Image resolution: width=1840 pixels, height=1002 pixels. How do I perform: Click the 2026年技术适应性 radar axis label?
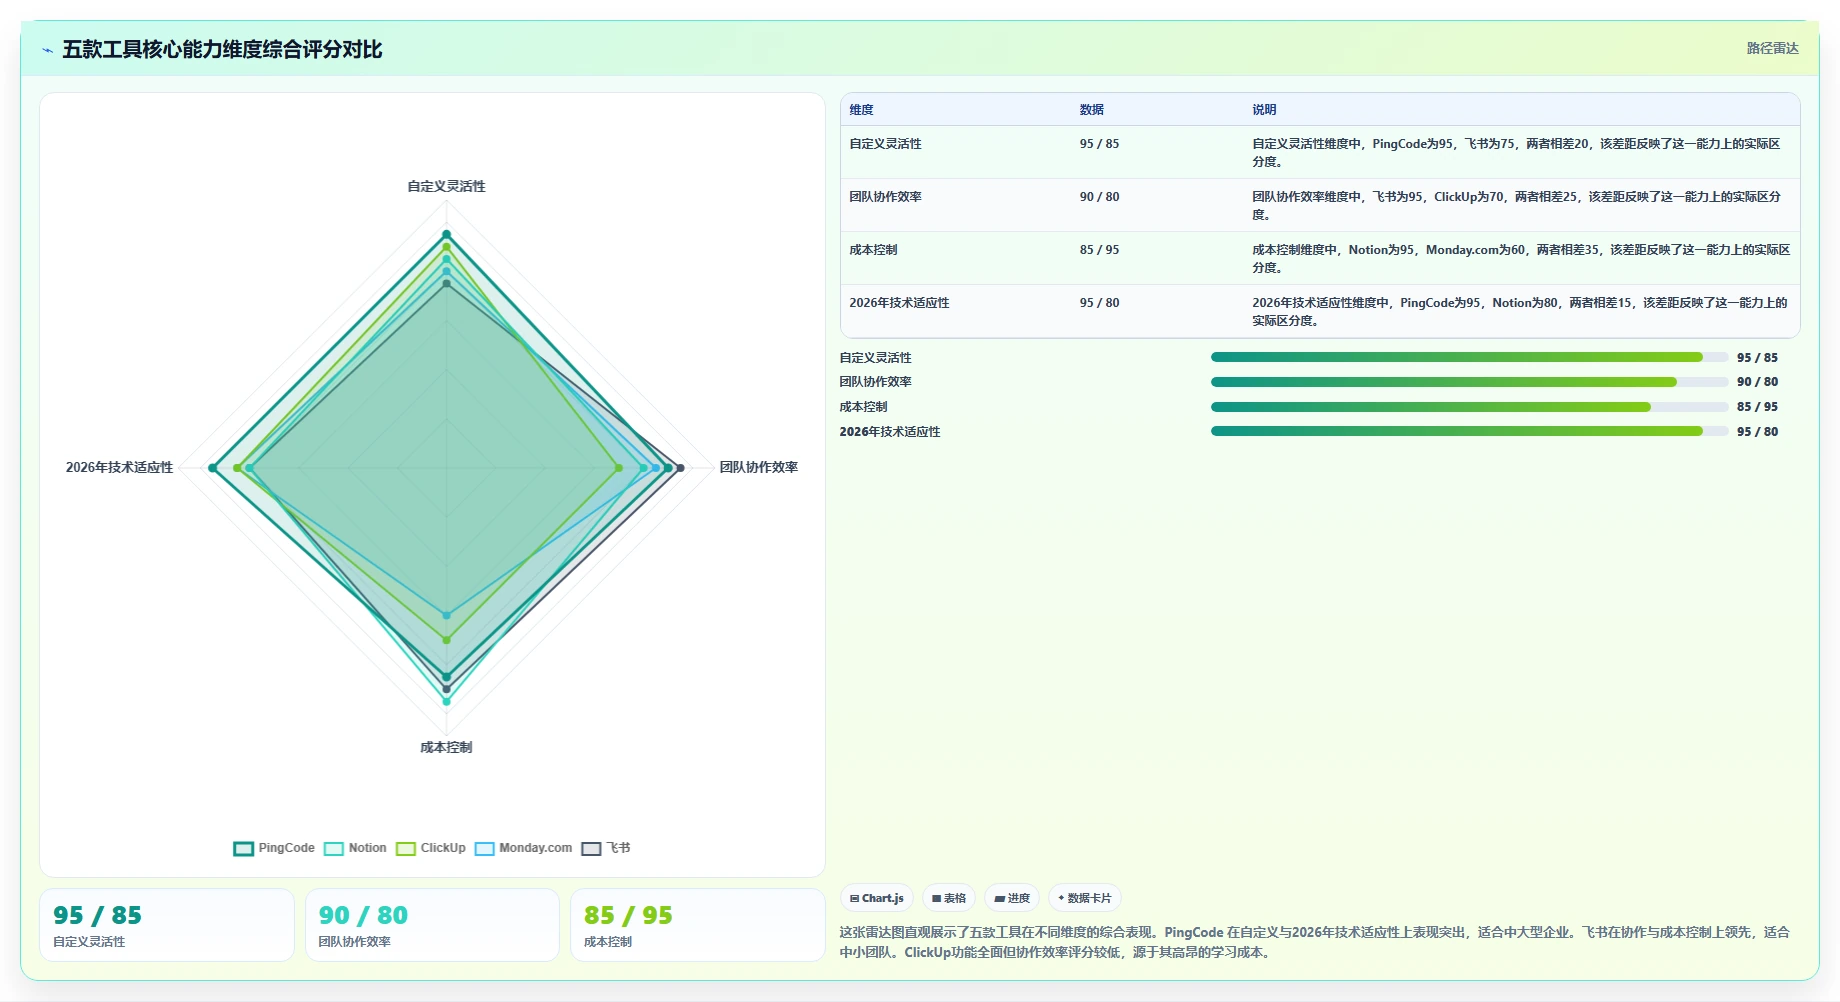click(119, 467)
